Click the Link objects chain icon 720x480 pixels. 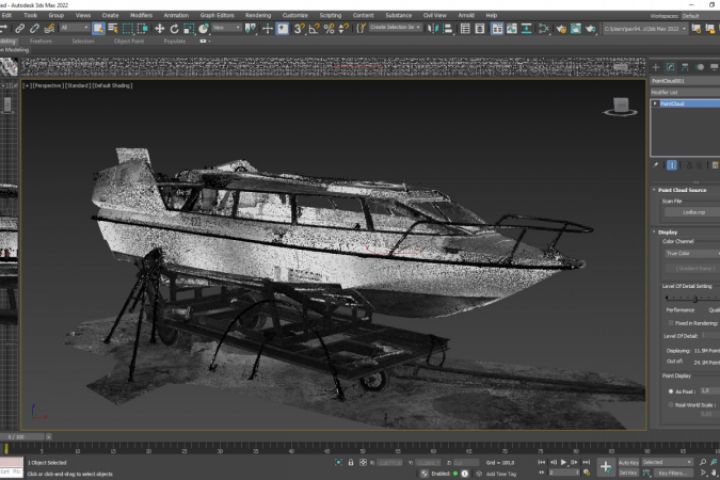(x=19, y=29)
